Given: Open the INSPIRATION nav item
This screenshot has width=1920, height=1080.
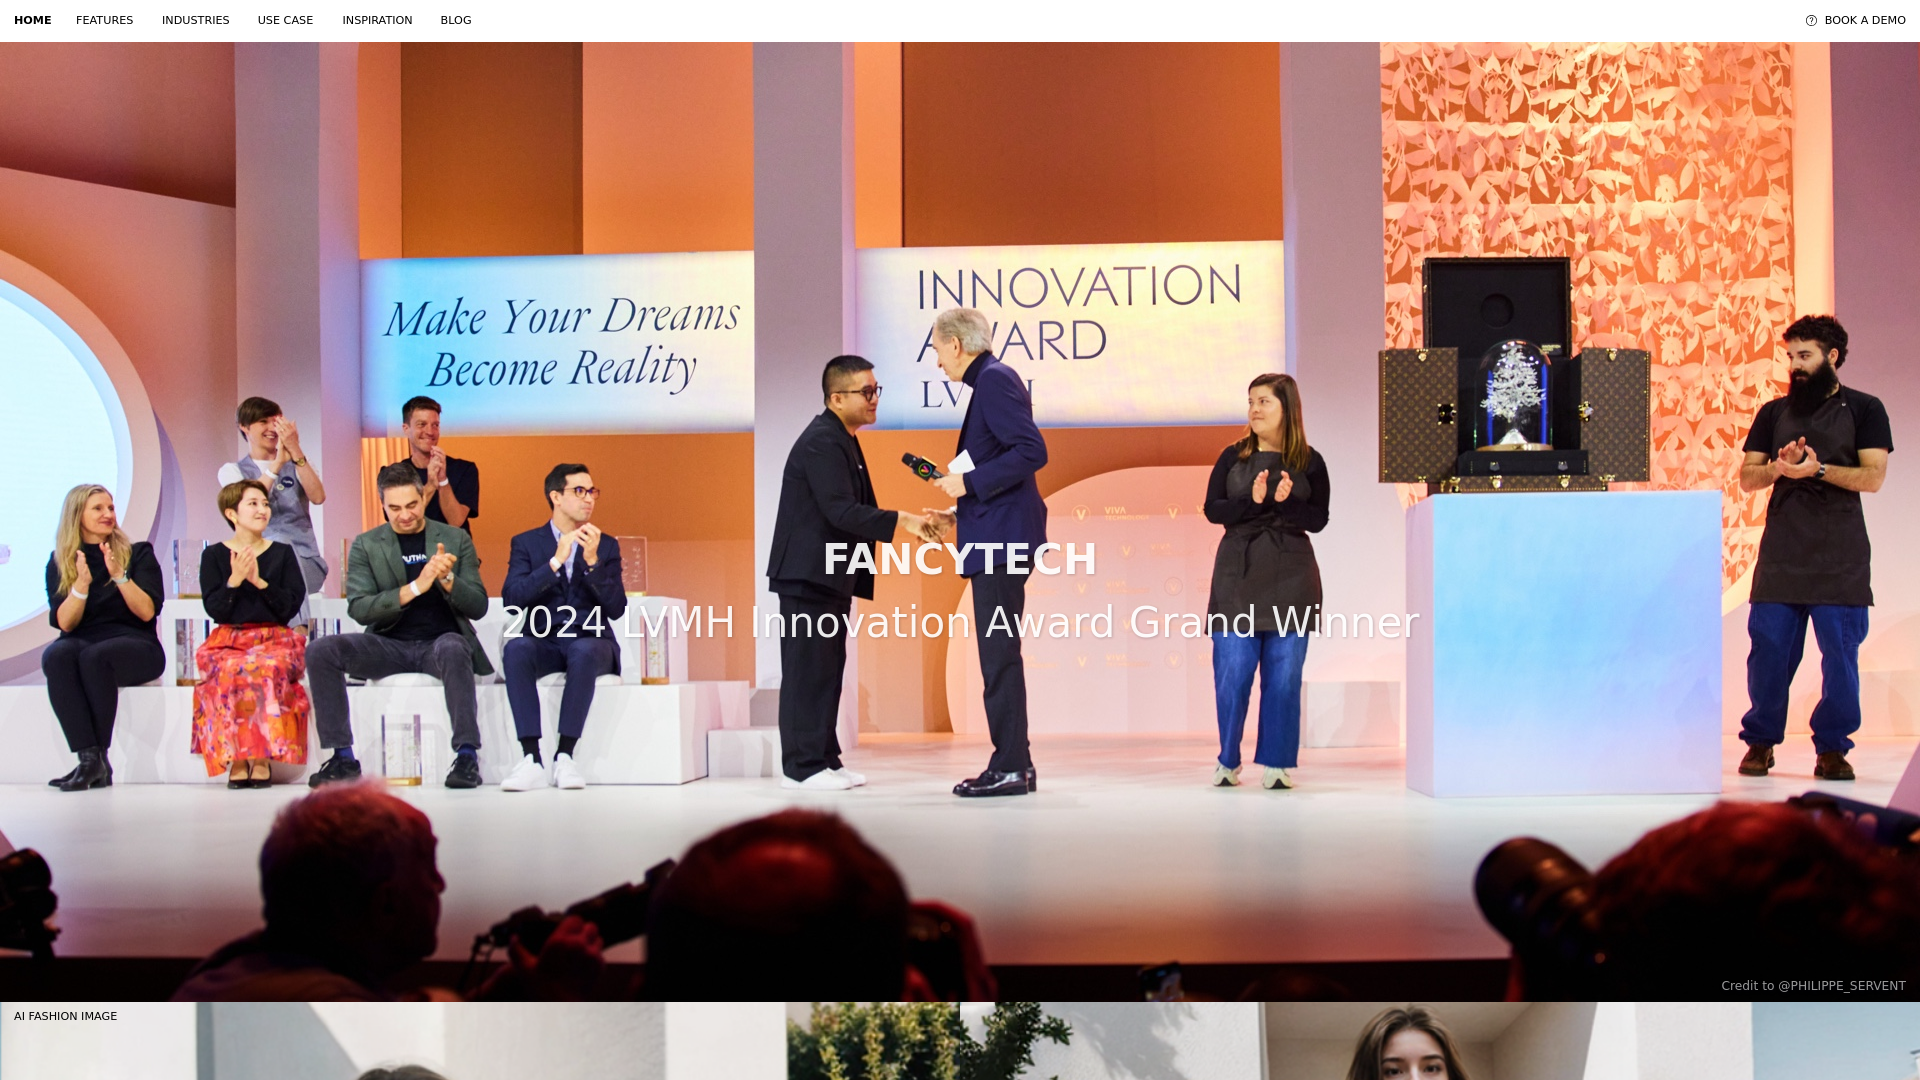Looking at the screenshot, I should pos(377,20).
